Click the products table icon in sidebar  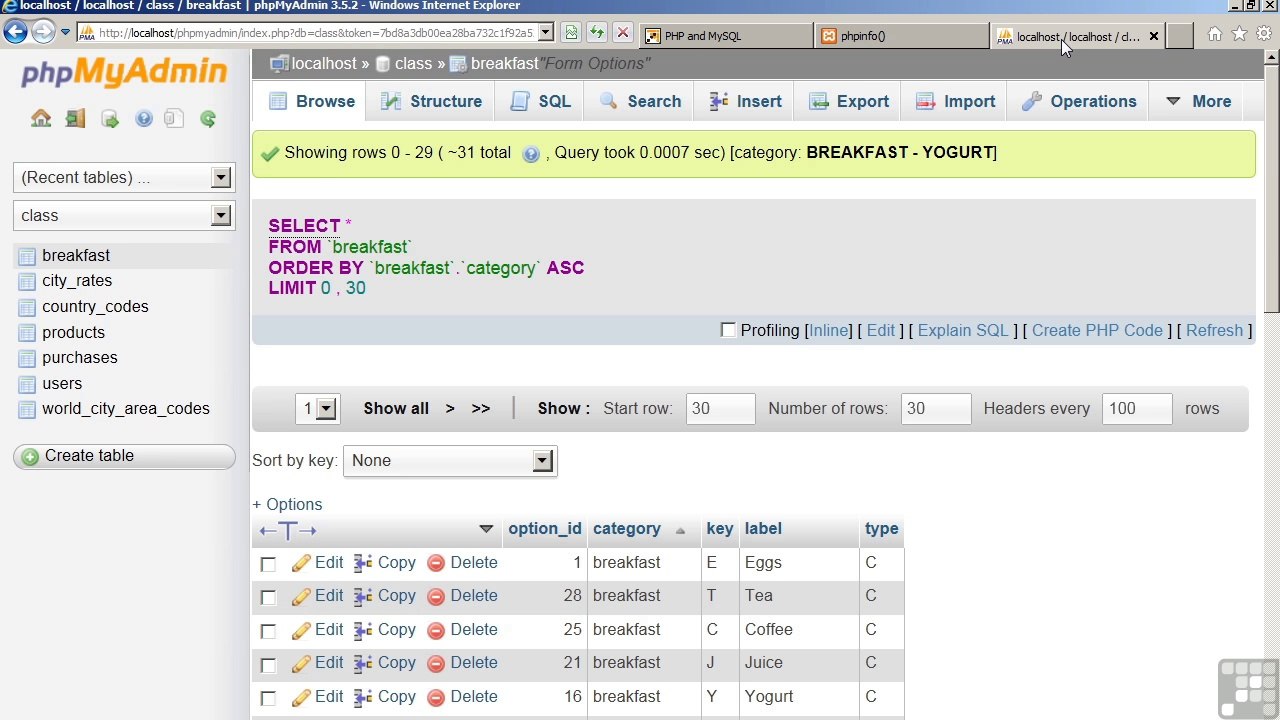coord(27,333)
